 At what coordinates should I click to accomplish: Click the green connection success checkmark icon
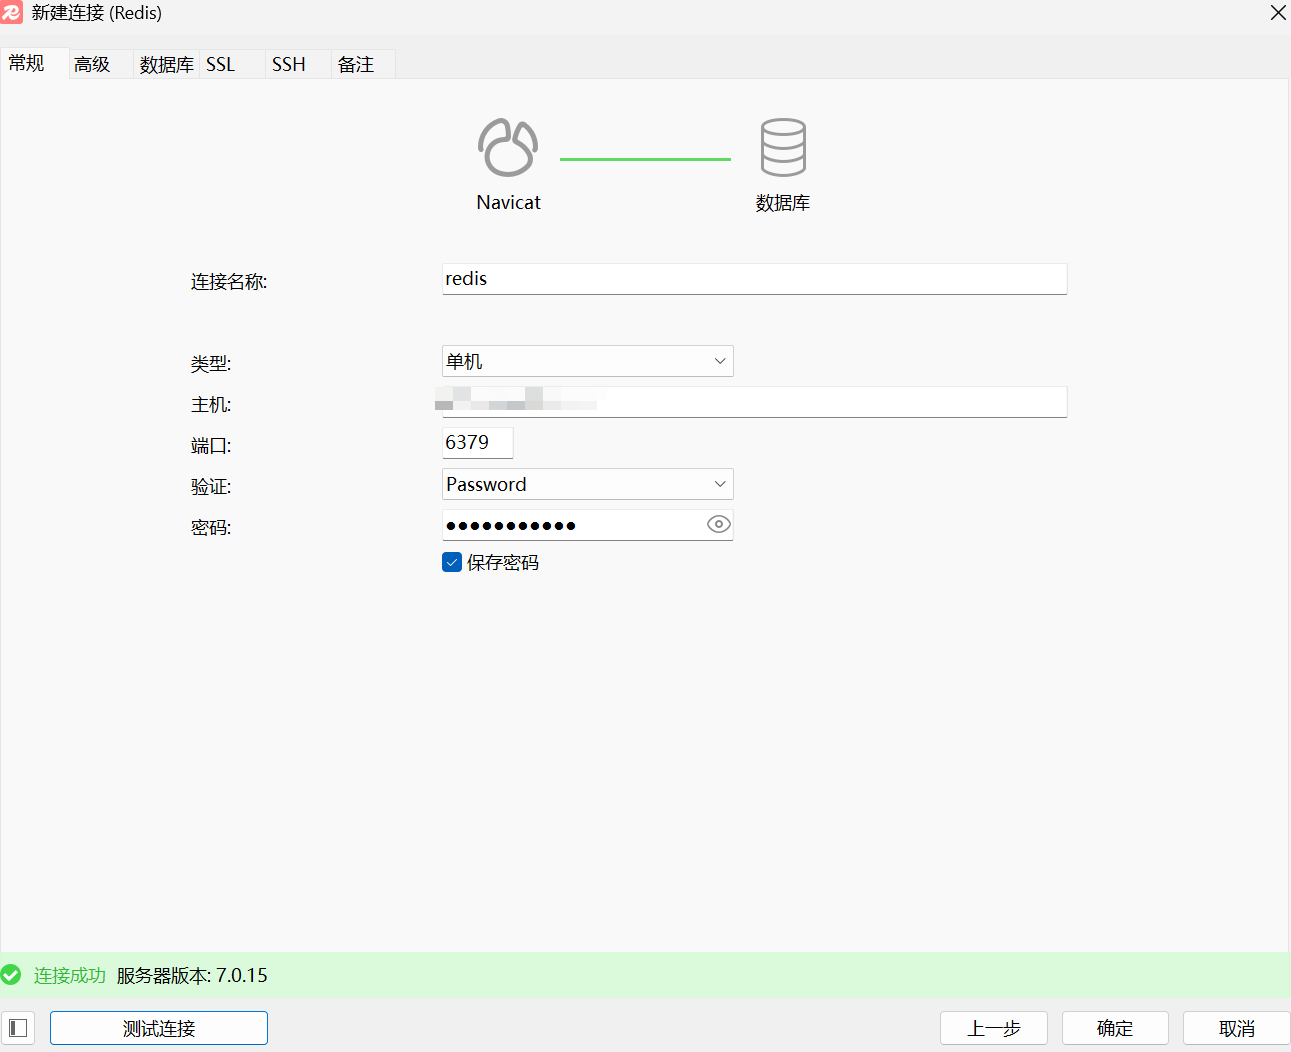[11, 975]
